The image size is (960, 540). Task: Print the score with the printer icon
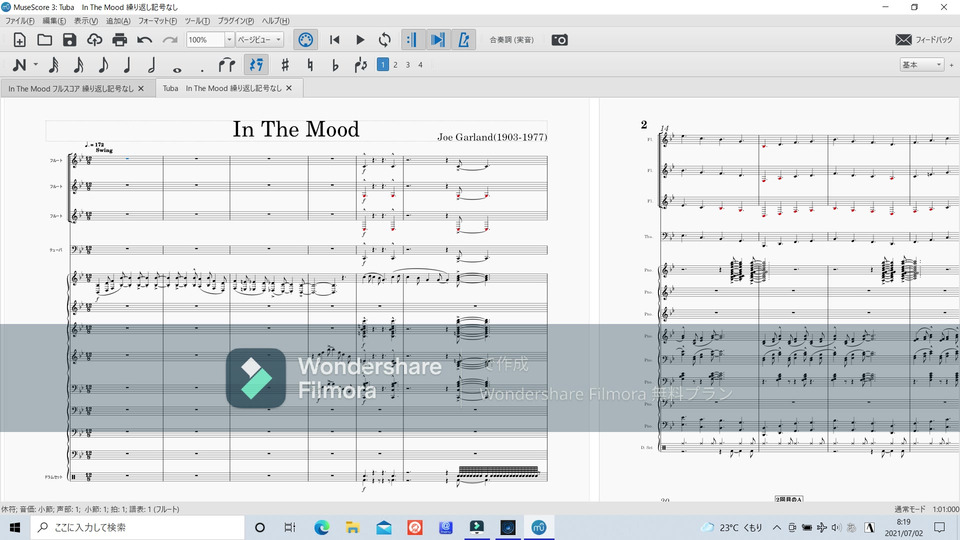point(119,40)
